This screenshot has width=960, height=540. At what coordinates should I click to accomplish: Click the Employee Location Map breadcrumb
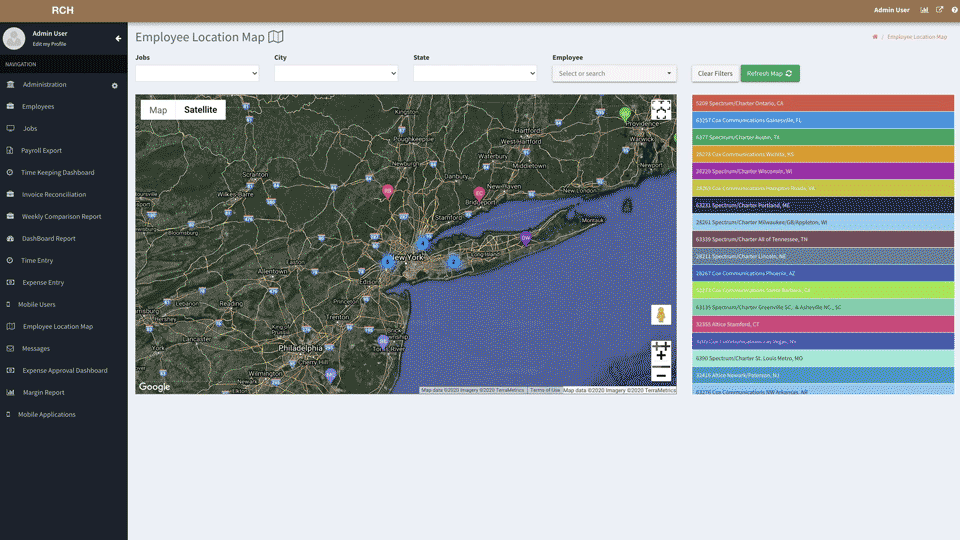(917, 37)
